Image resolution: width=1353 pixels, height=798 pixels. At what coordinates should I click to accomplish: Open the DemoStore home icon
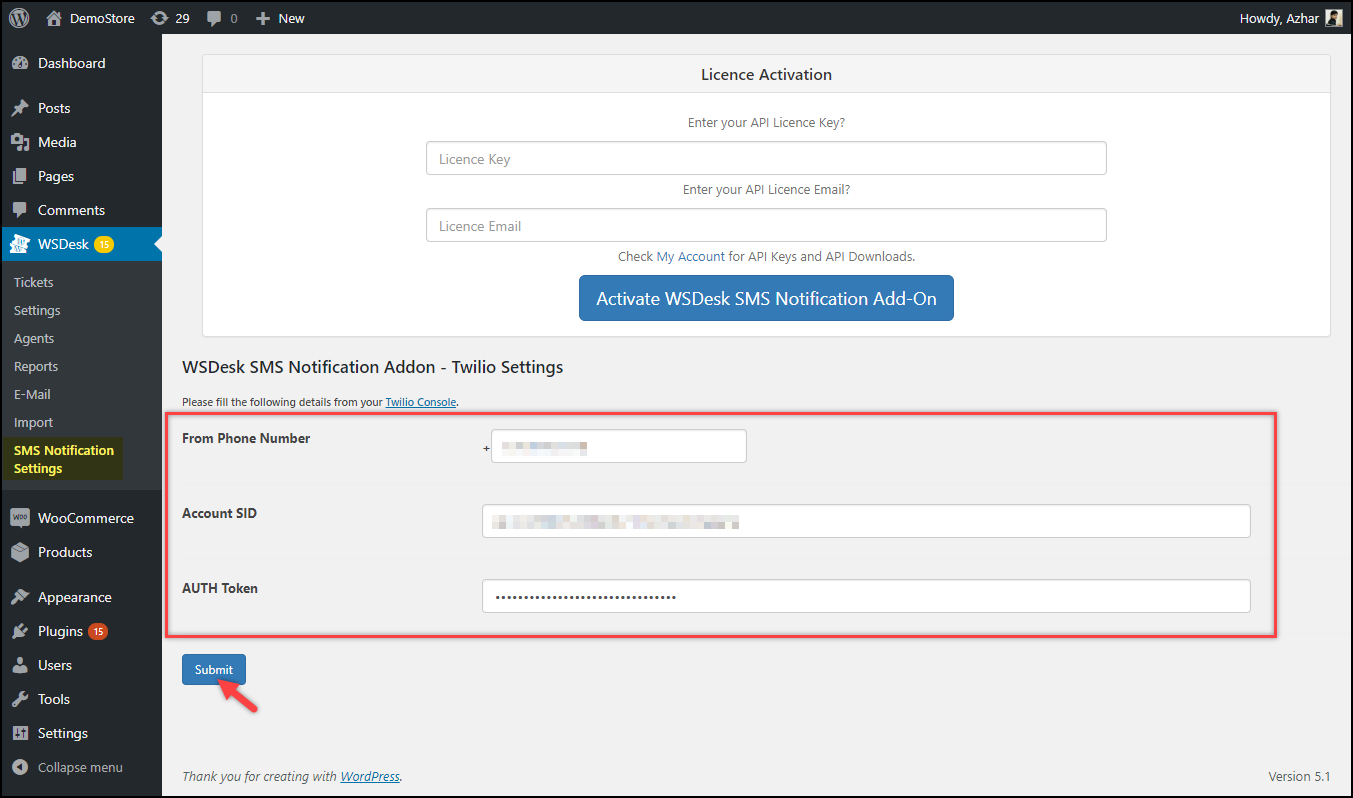pyautogui.click(x=54, y=18)
